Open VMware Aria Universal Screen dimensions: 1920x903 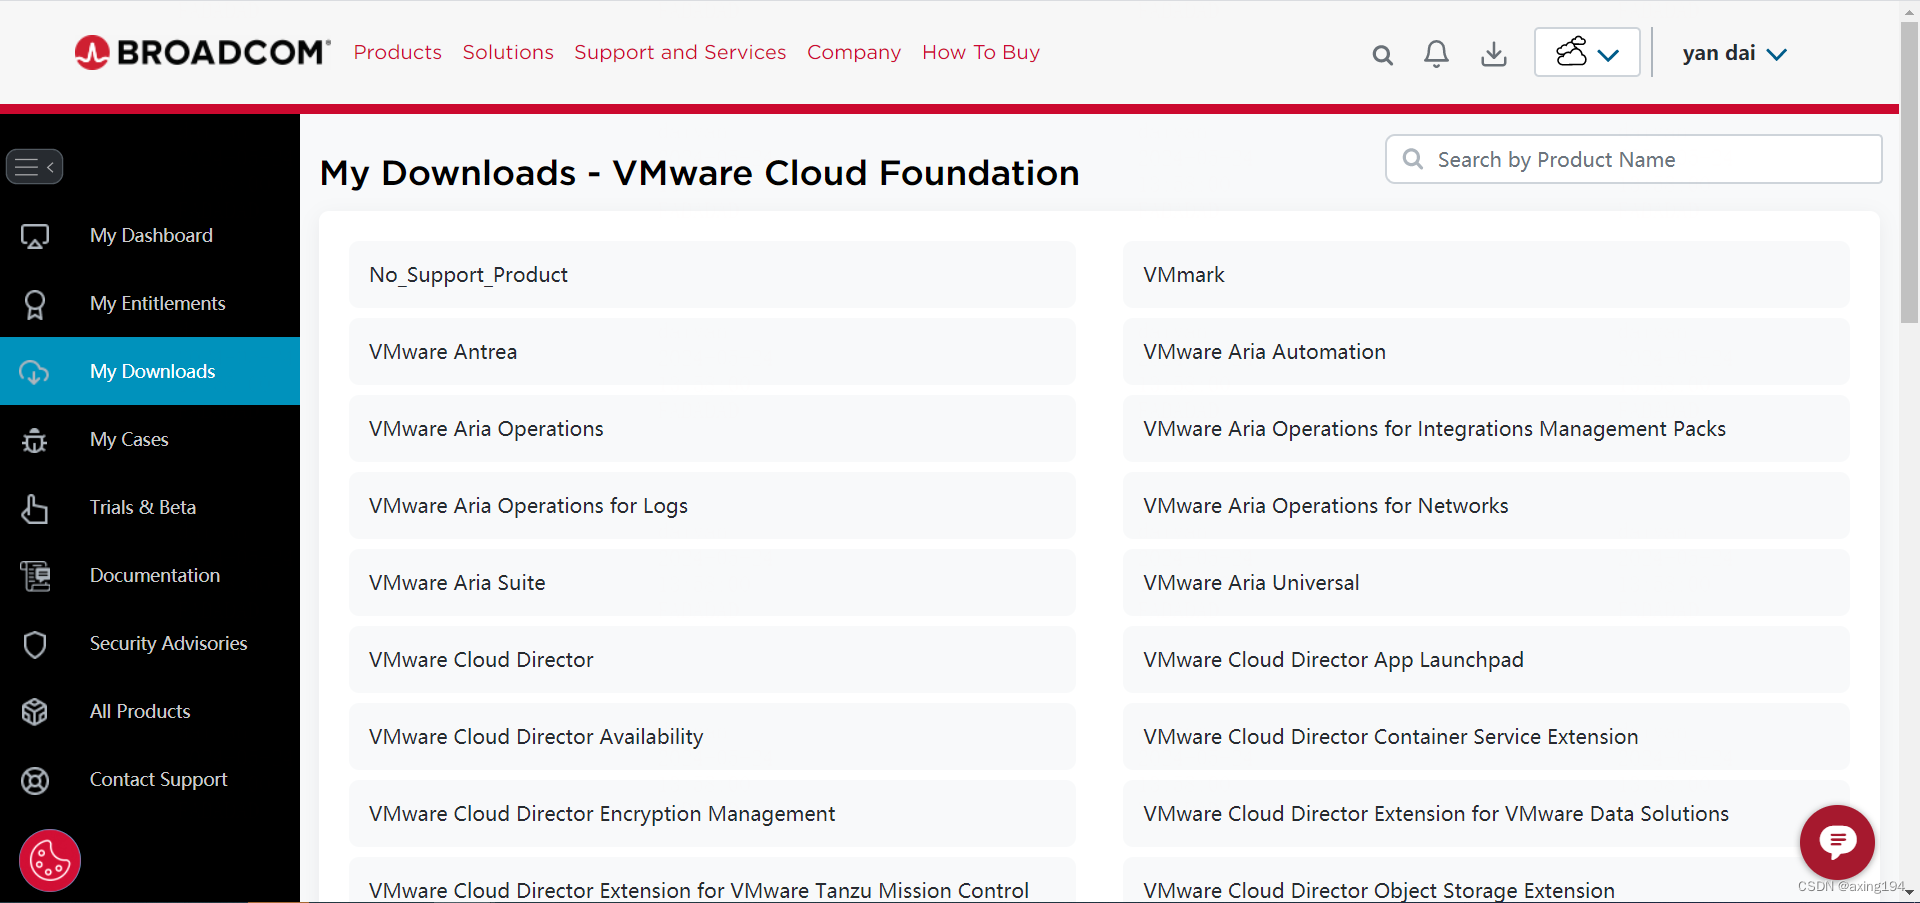pos(1486,583)
